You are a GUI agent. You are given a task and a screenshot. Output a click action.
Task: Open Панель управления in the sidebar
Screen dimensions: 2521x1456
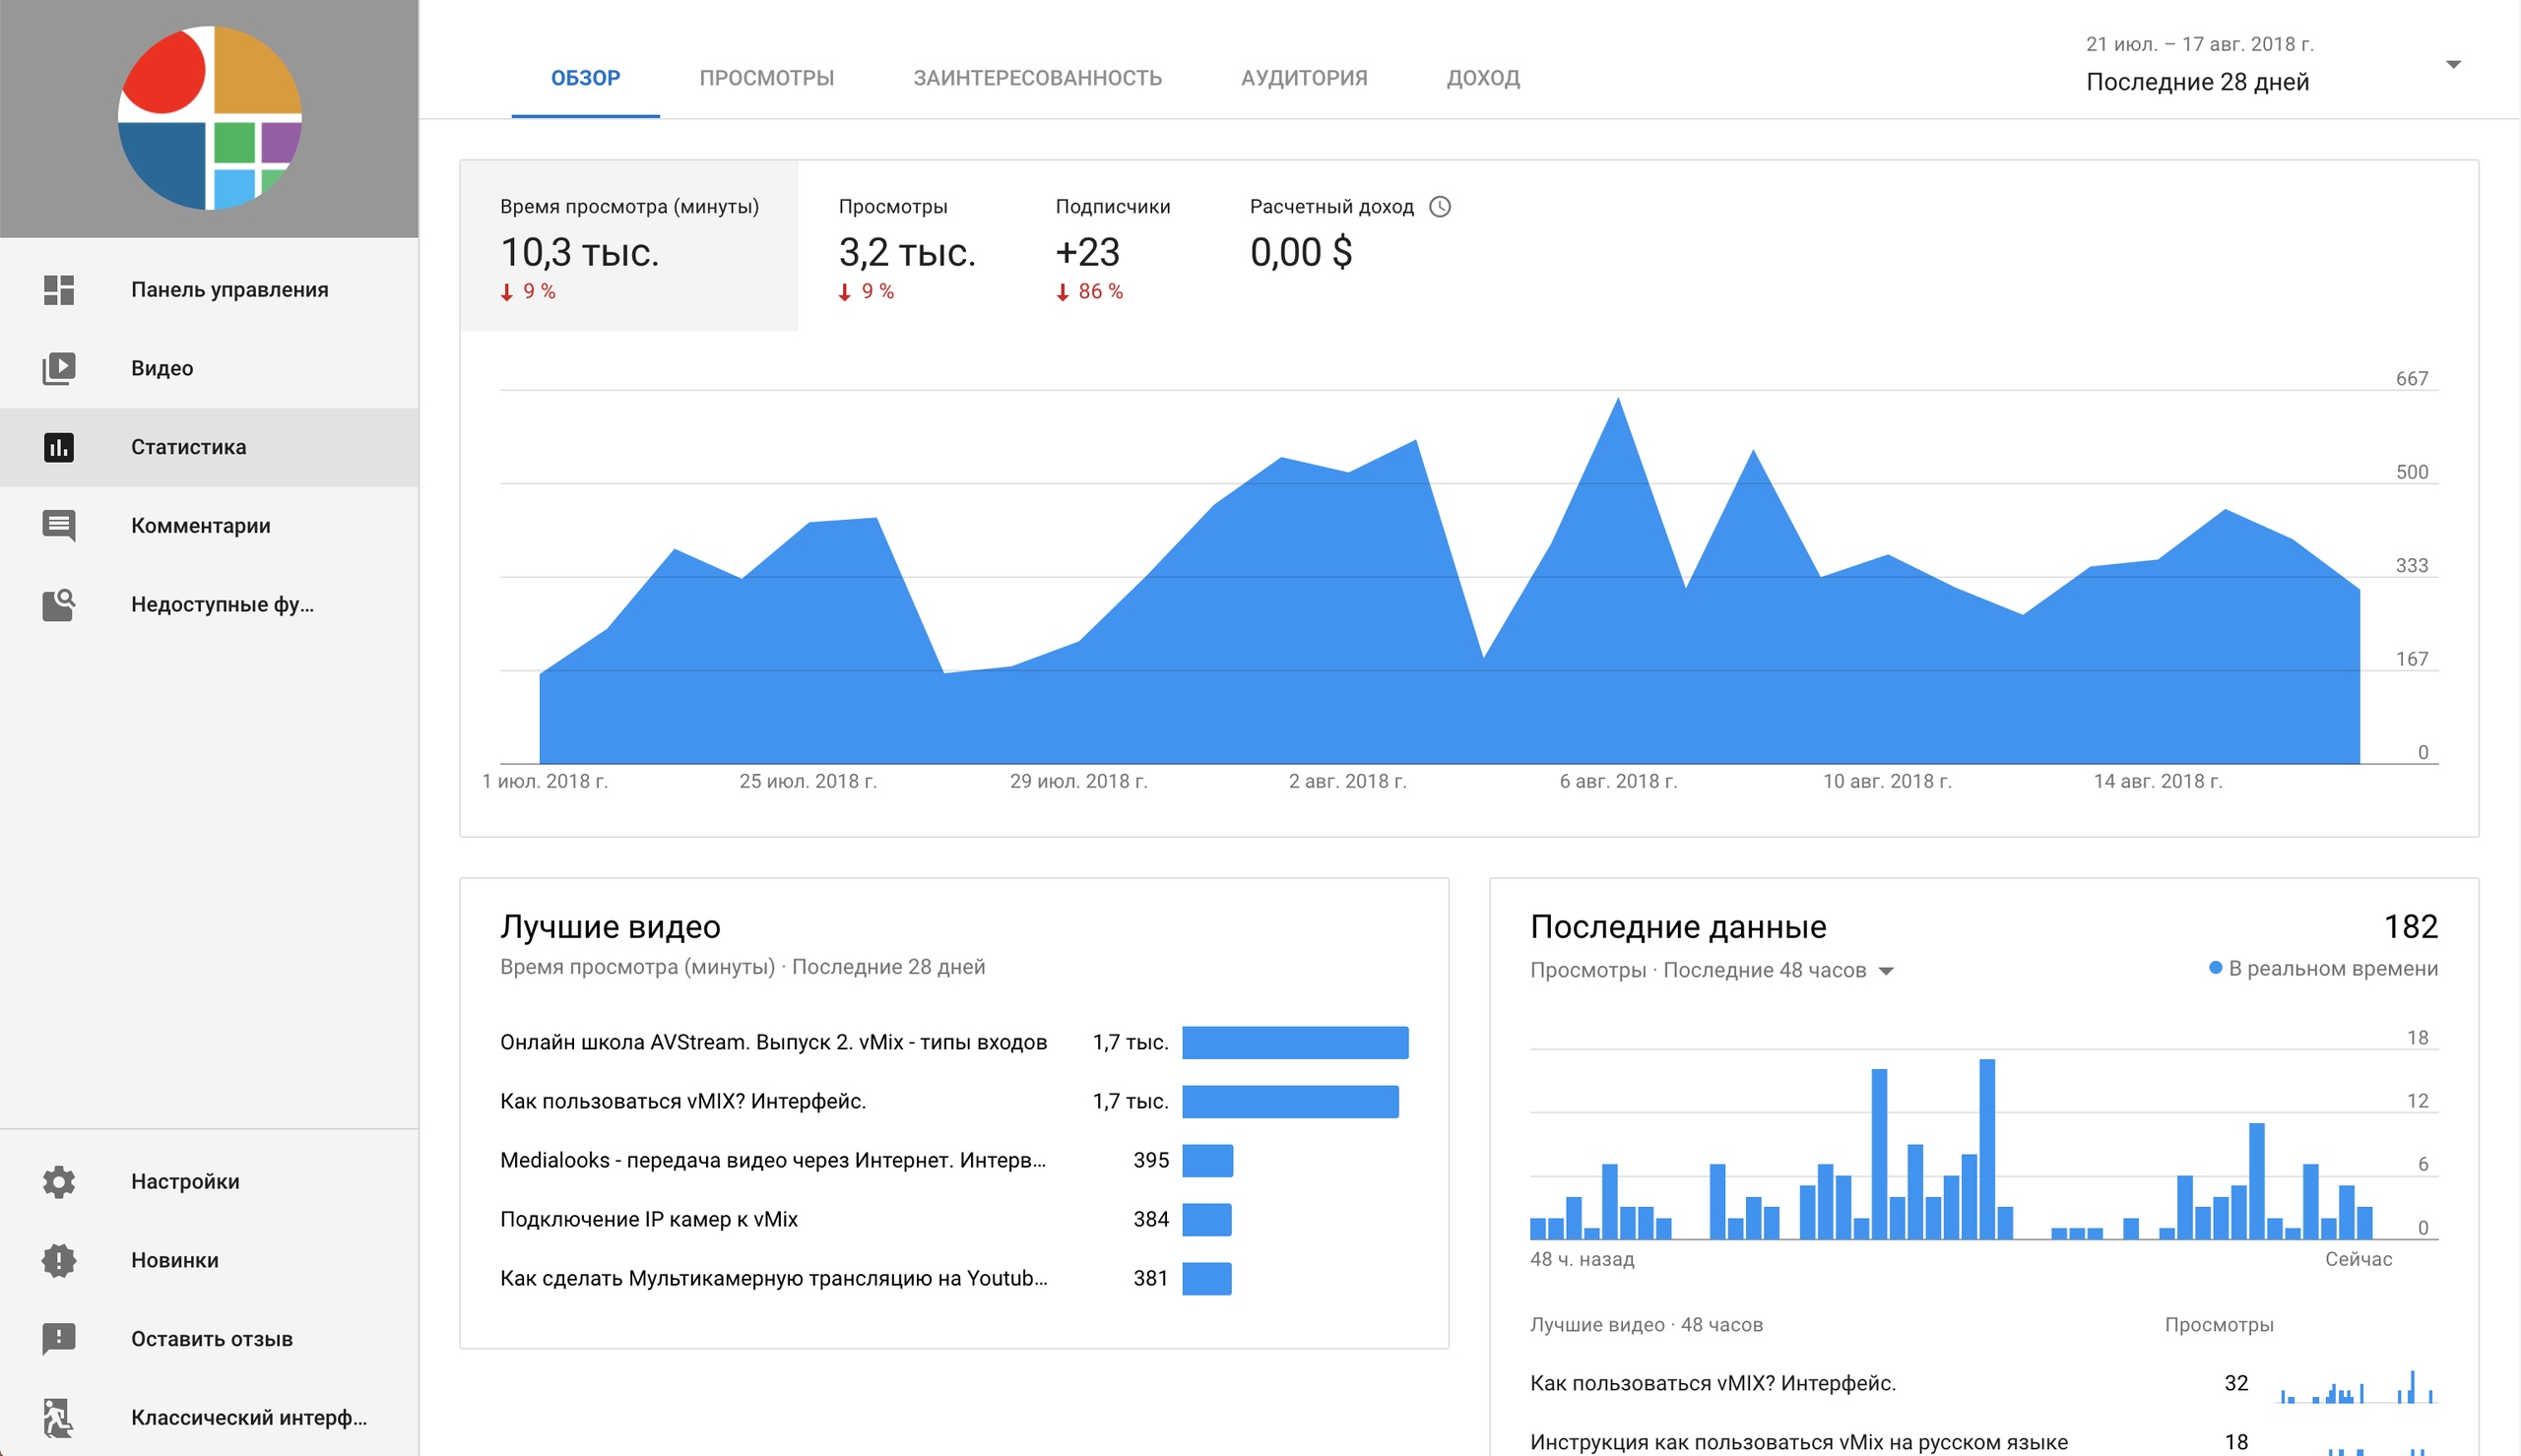209,290
